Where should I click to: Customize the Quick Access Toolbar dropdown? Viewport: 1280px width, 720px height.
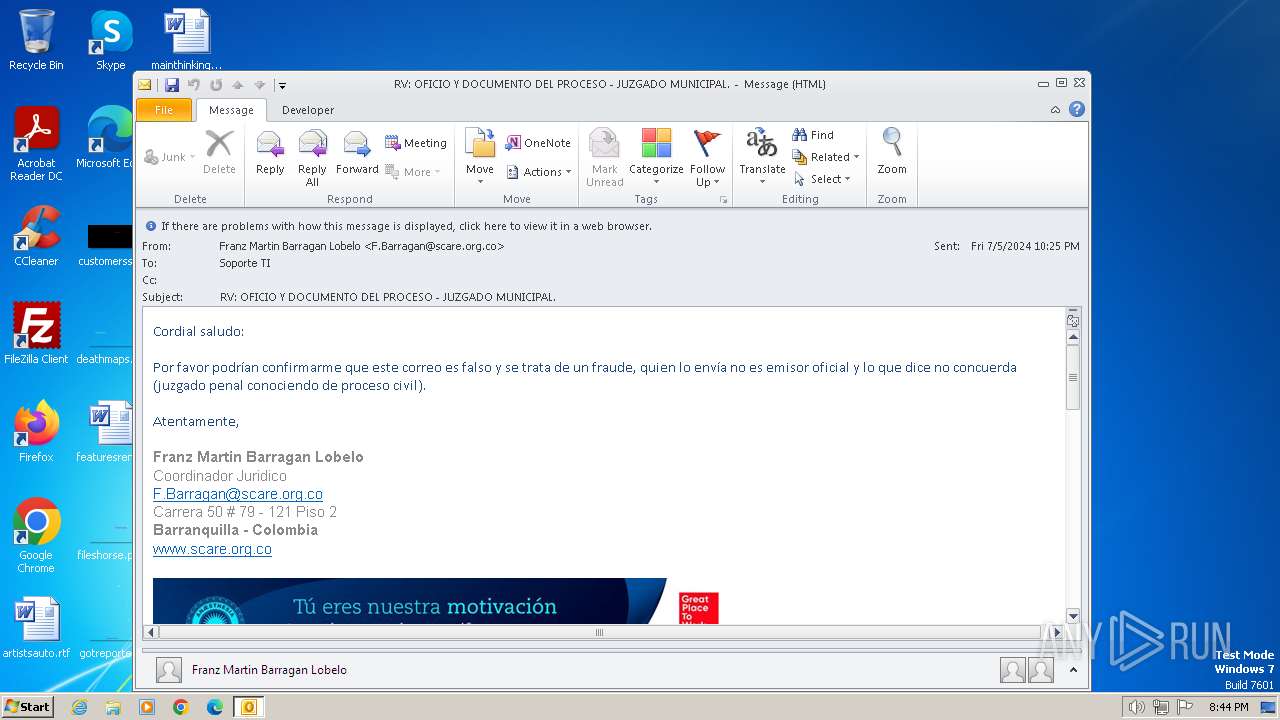coord(283,86)
